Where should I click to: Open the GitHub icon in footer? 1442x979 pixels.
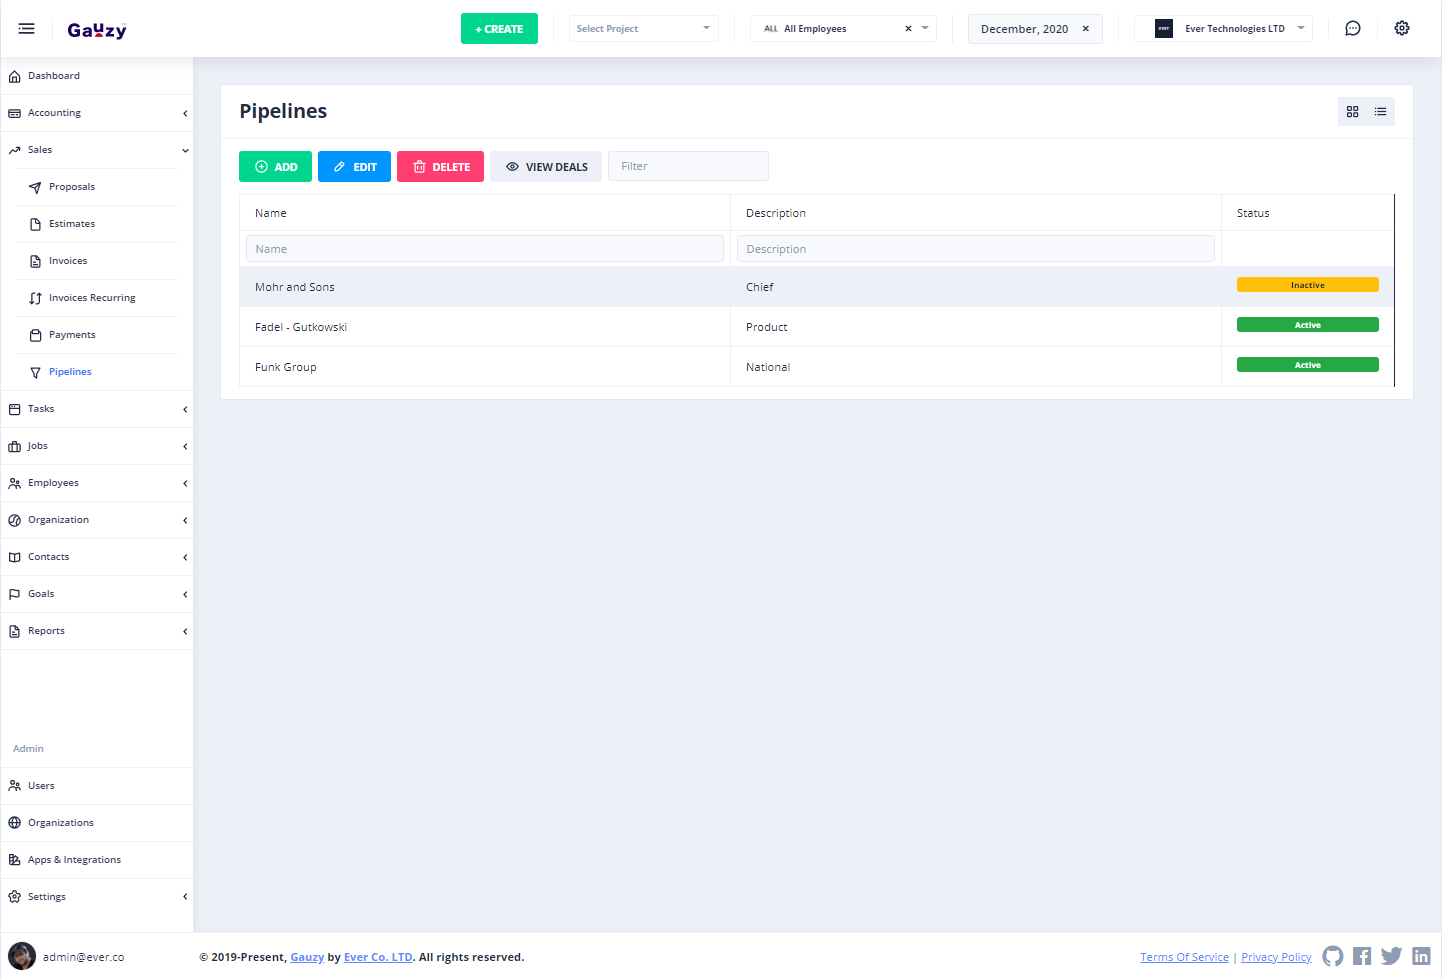tap(1333, 957)
